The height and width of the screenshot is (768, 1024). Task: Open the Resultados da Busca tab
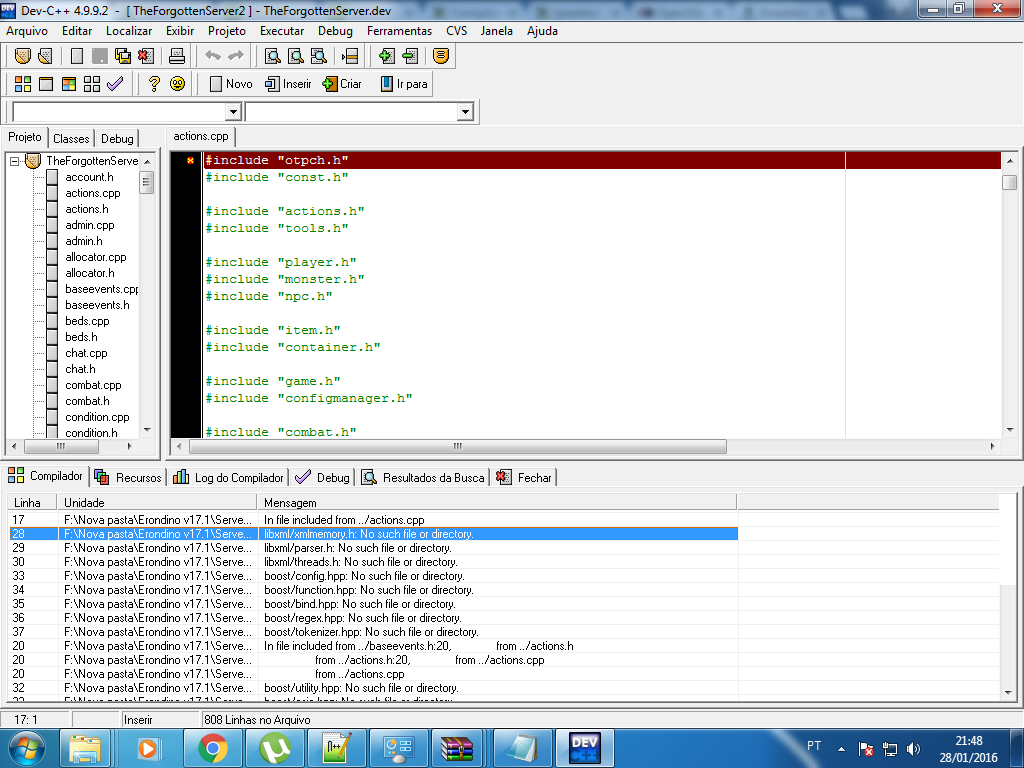pyautogui.click(x=423, y=477)
